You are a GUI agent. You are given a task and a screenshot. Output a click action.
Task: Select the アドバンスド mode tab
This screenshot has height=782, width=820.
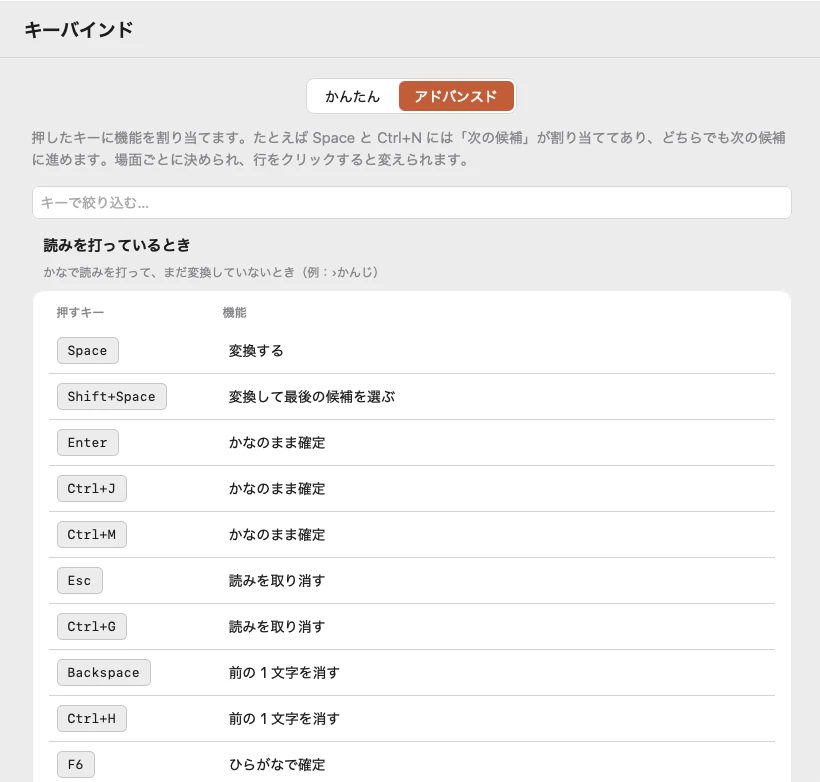tap(456, 96)
